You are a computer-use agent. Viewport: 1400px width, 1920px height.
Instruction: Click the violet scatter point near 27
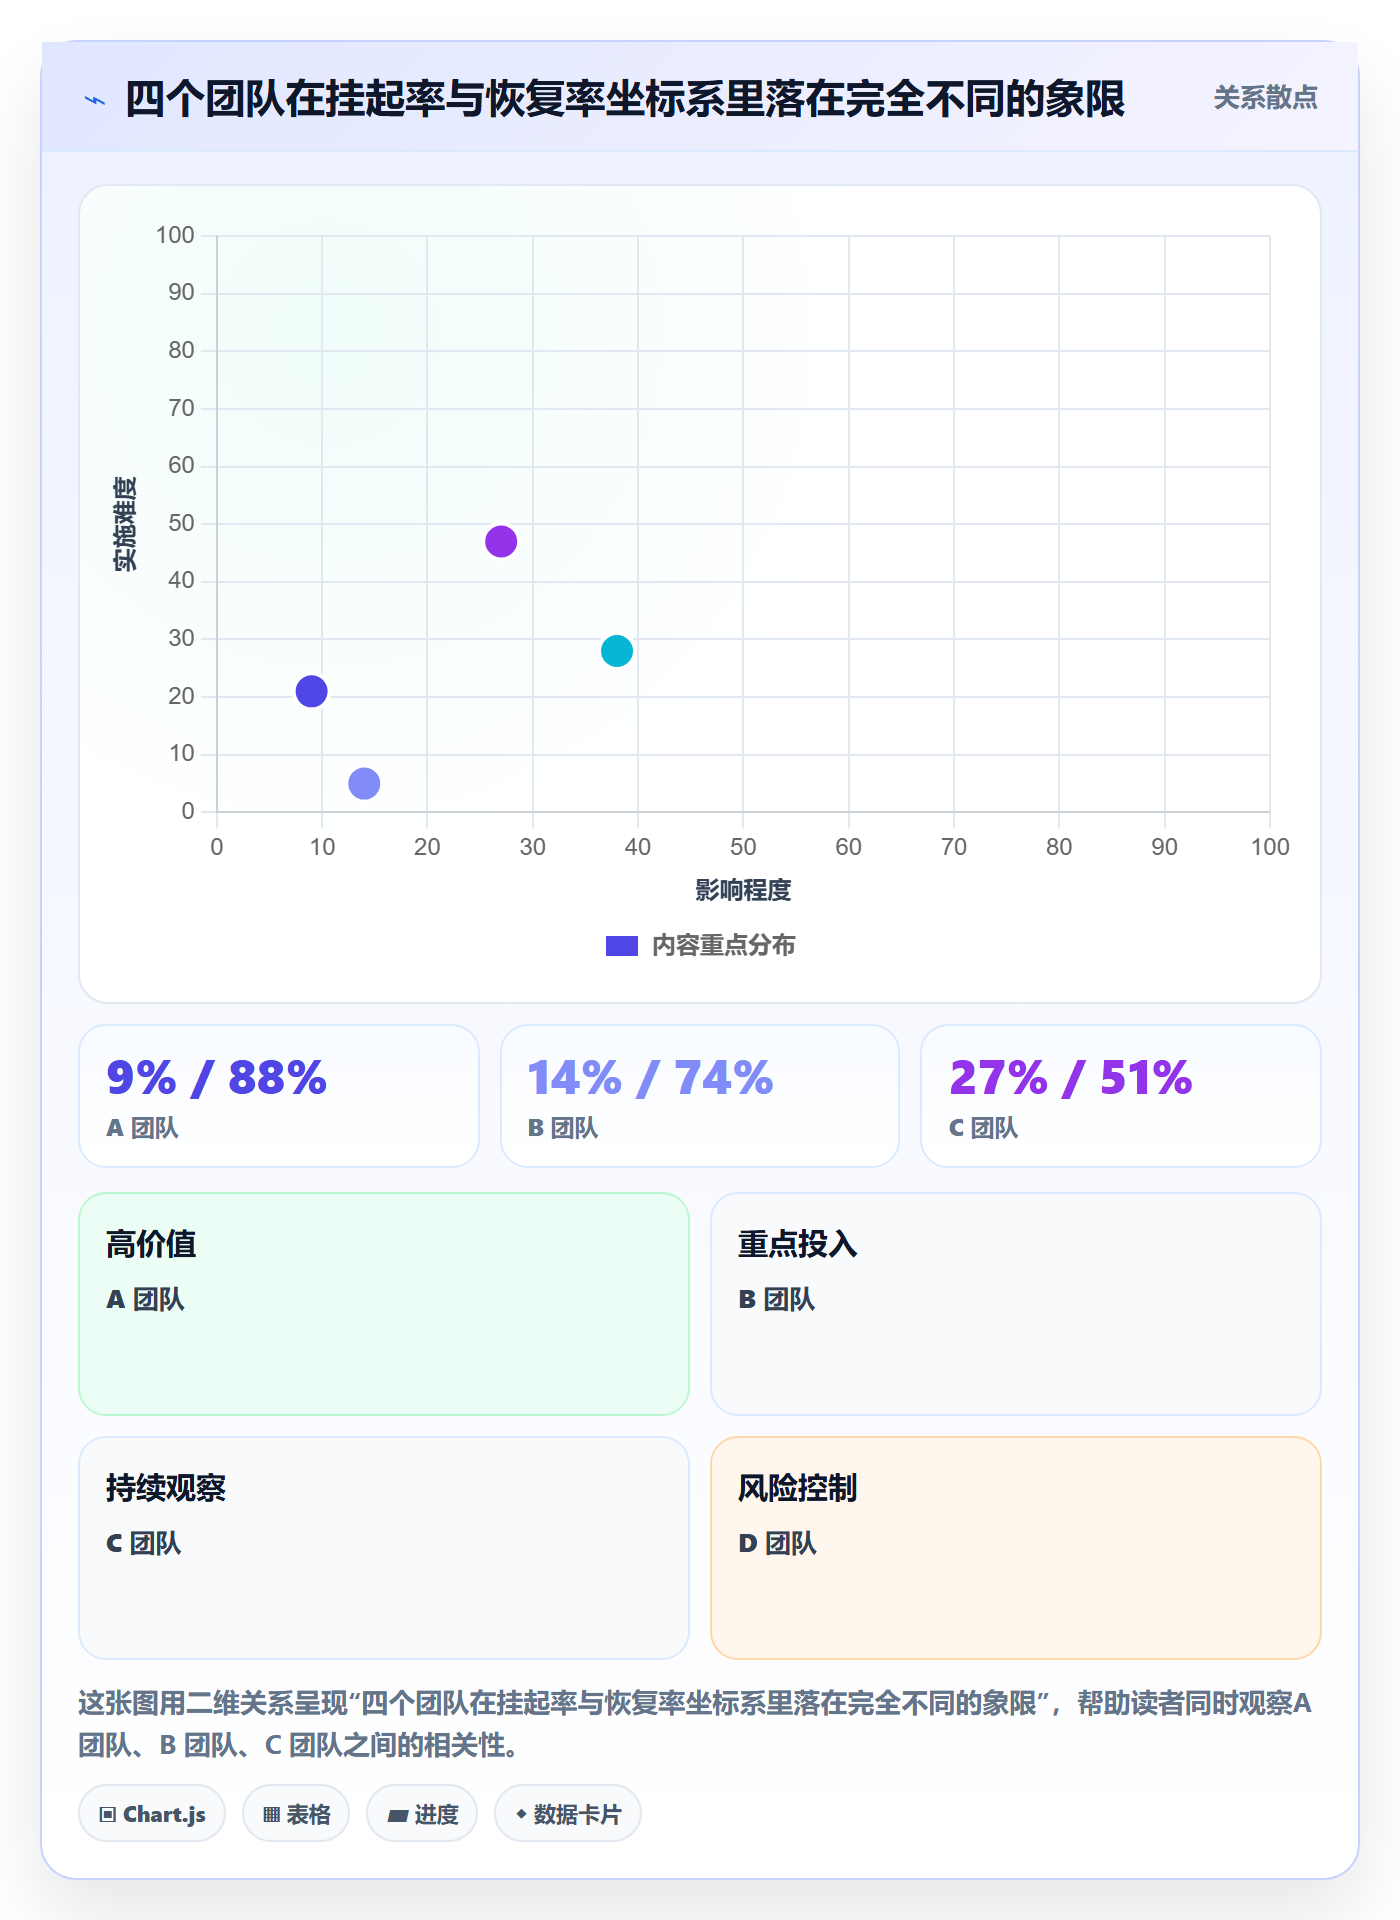(501, 541)
